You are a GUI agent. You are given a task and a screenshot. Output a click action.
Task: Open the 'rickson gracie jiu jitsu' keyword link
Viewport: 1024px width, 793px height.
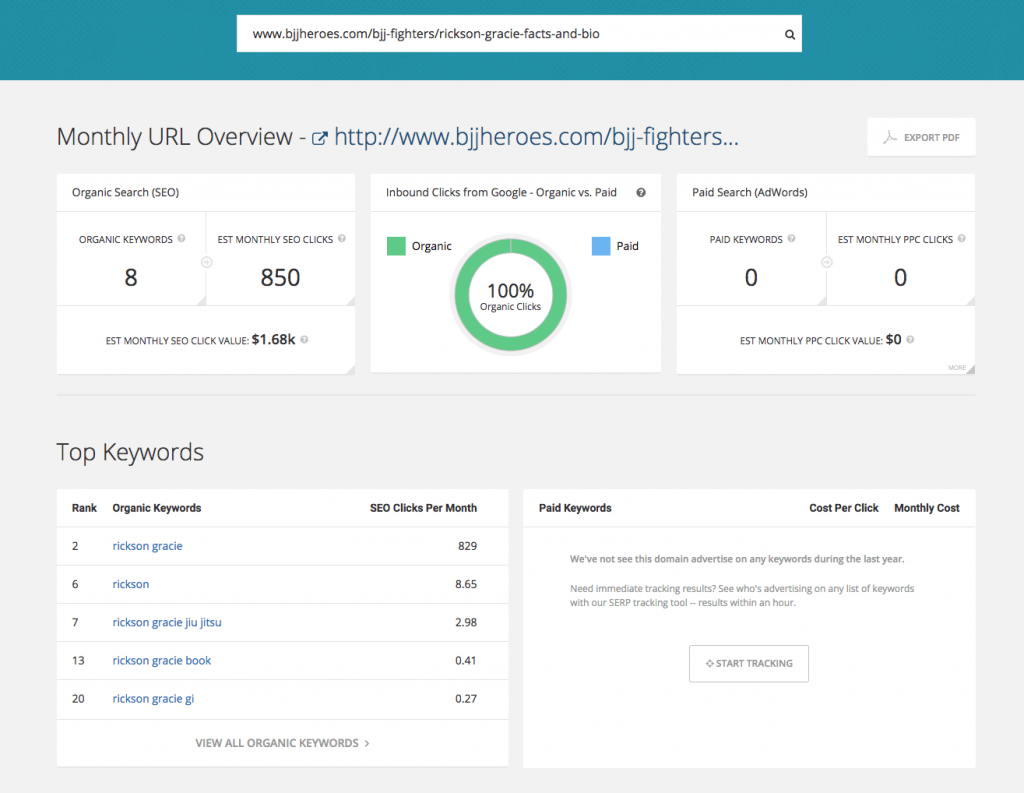click(167, 622)
